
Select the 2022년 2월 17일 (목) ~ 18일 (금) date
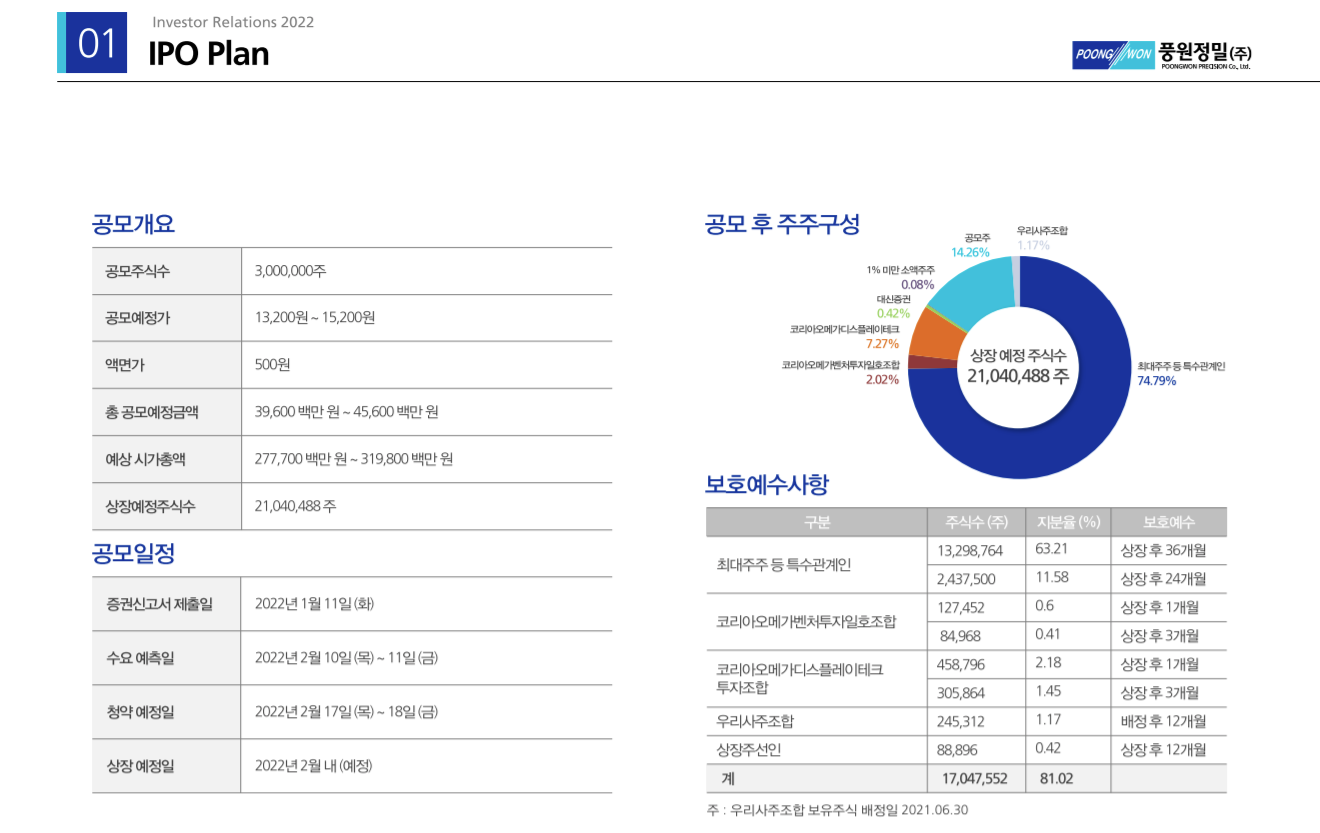(x=347, y=712)
